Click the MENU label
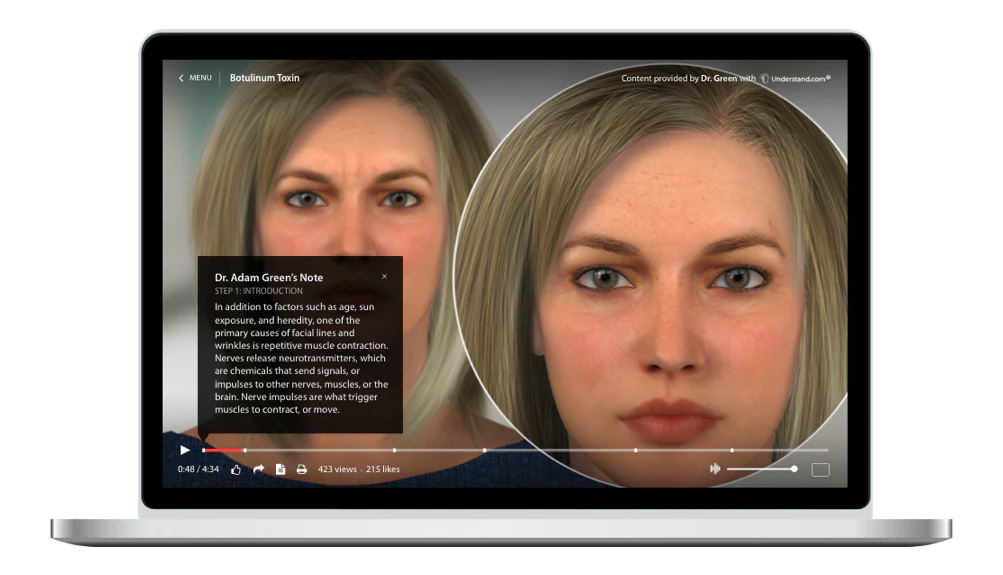1003x575 pixels. (200, 78)
